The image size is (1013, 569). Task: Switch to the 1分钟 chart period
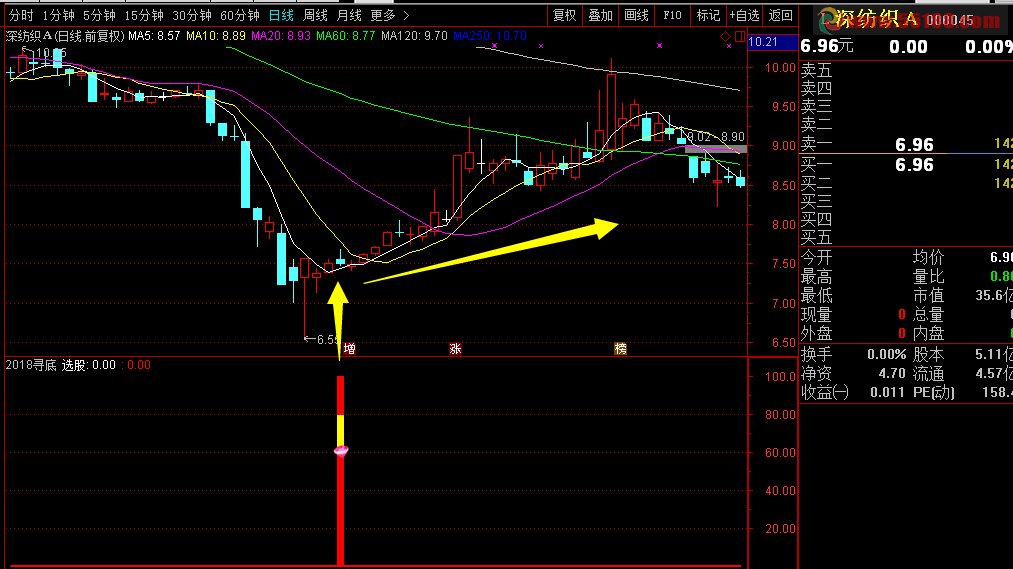pos(58,15)
